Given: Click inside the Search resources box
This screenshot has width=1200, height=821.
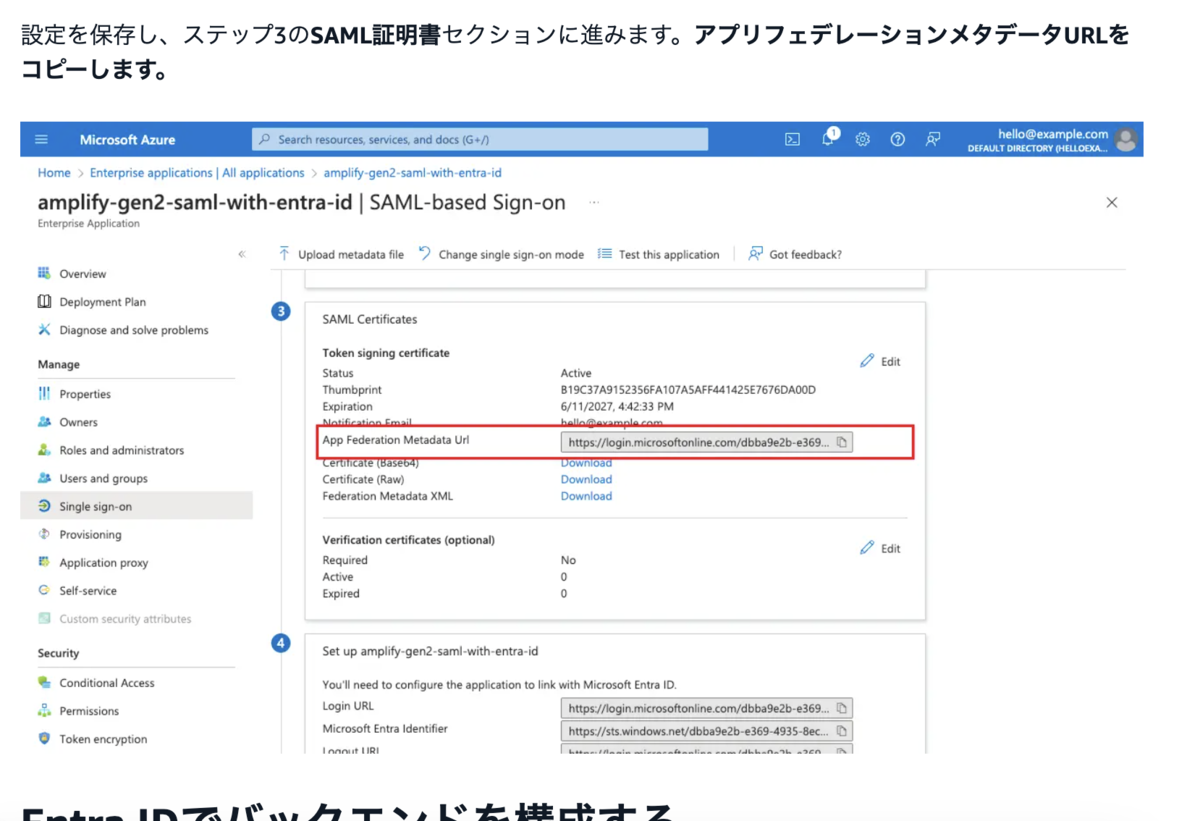Looking at the screenshot, I should coord(480,140).
